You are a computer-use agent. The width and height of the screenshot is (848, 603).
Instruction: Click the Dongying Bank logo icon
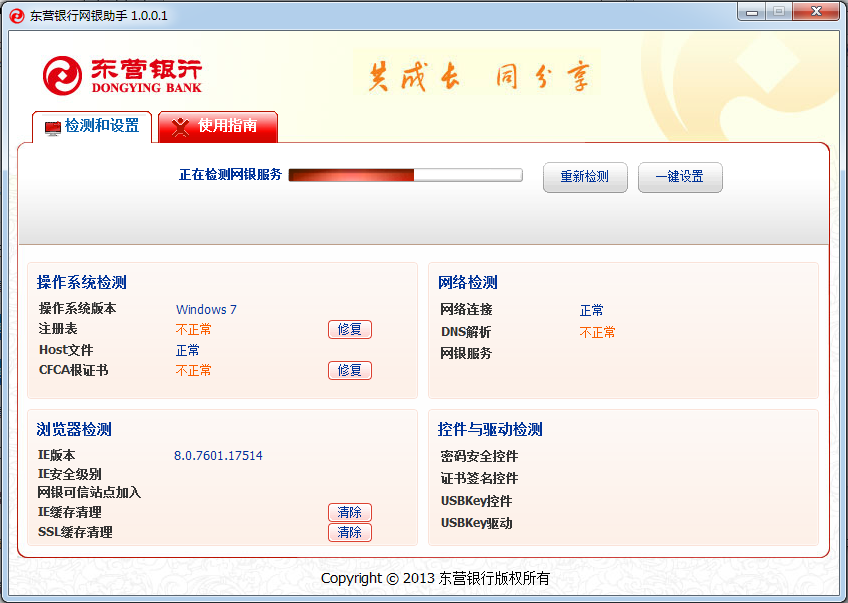(x=63, y=76)
